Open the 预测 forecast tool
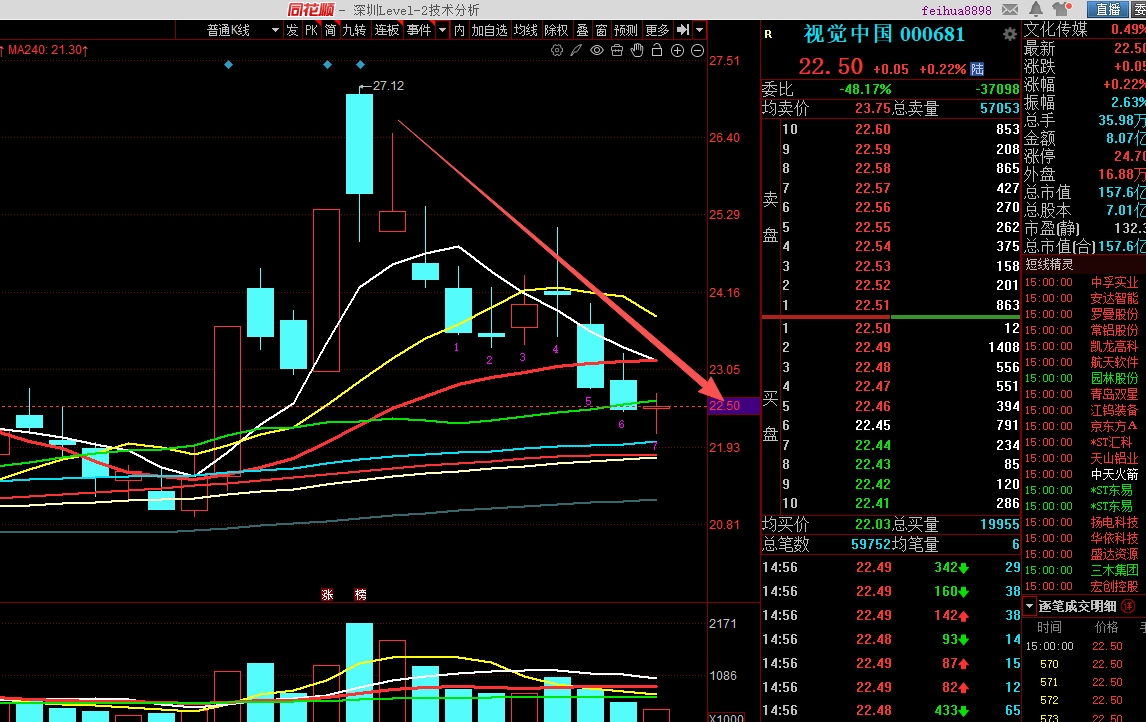1146x722 pixels. [x=626, y=30]
